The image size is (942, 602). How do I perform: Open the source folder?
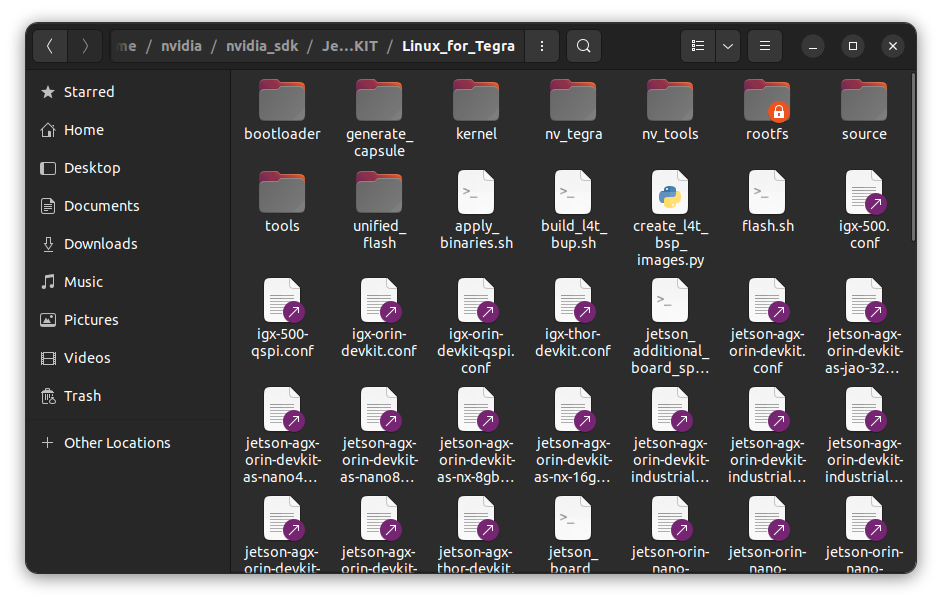[x=863, y=103]
